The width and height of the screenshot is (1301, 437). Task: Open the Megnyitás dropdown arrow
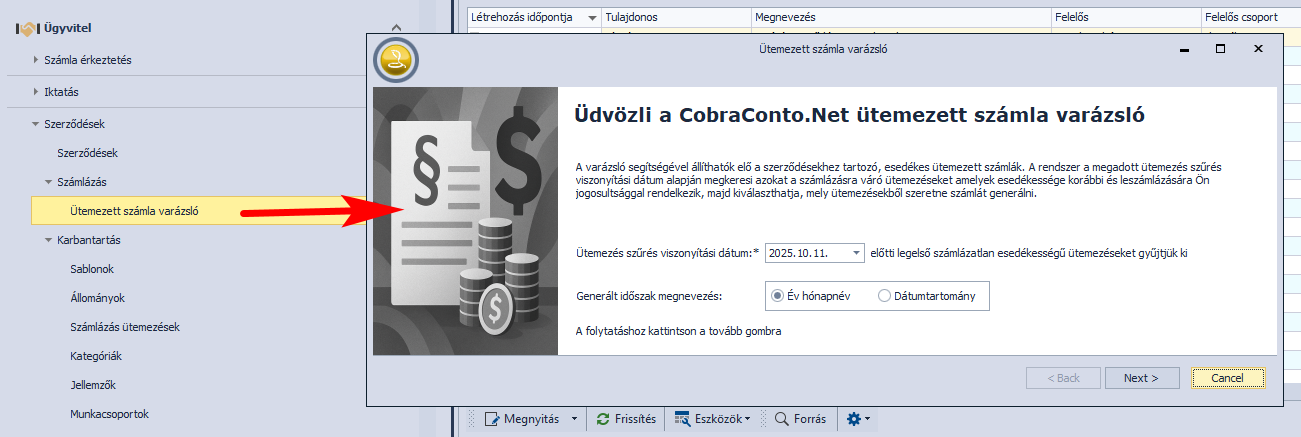pos(574,419)
